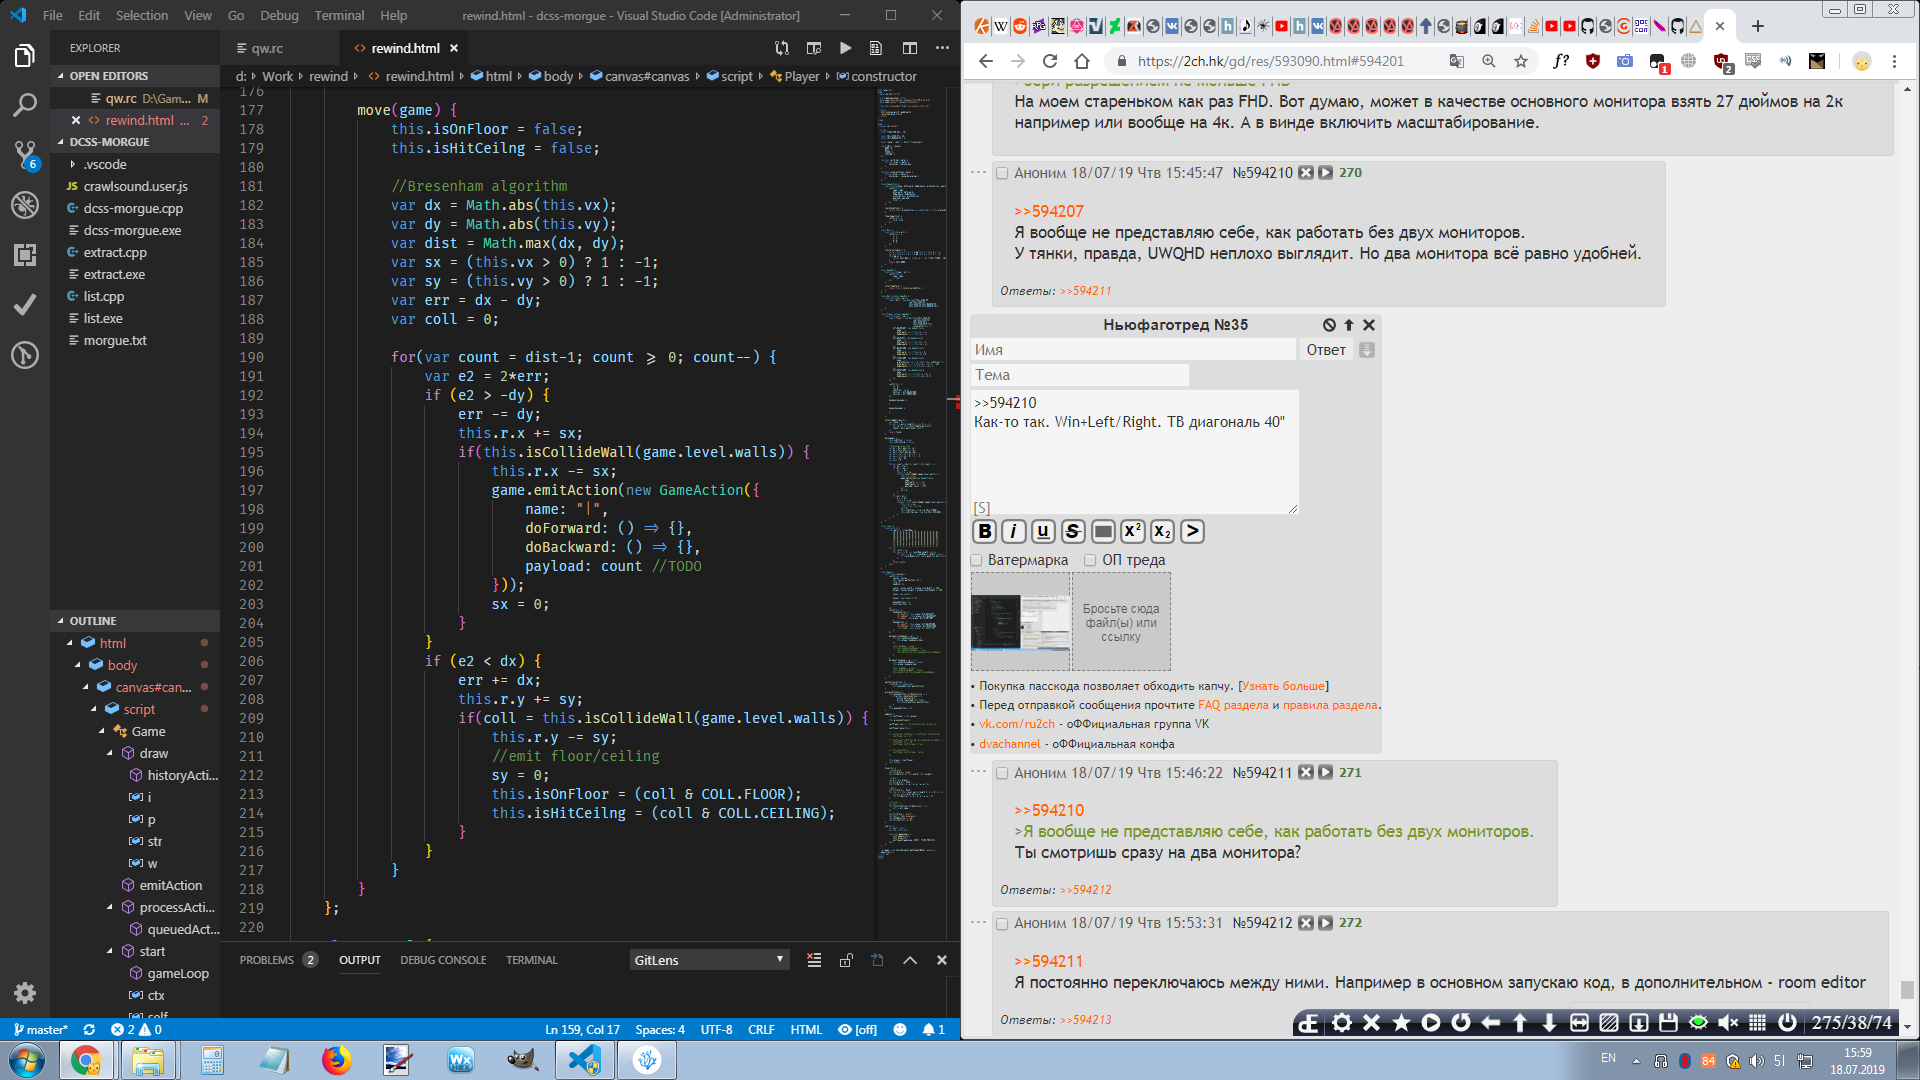Apply italic formatting in reply form

click(x=1014, y=531)
